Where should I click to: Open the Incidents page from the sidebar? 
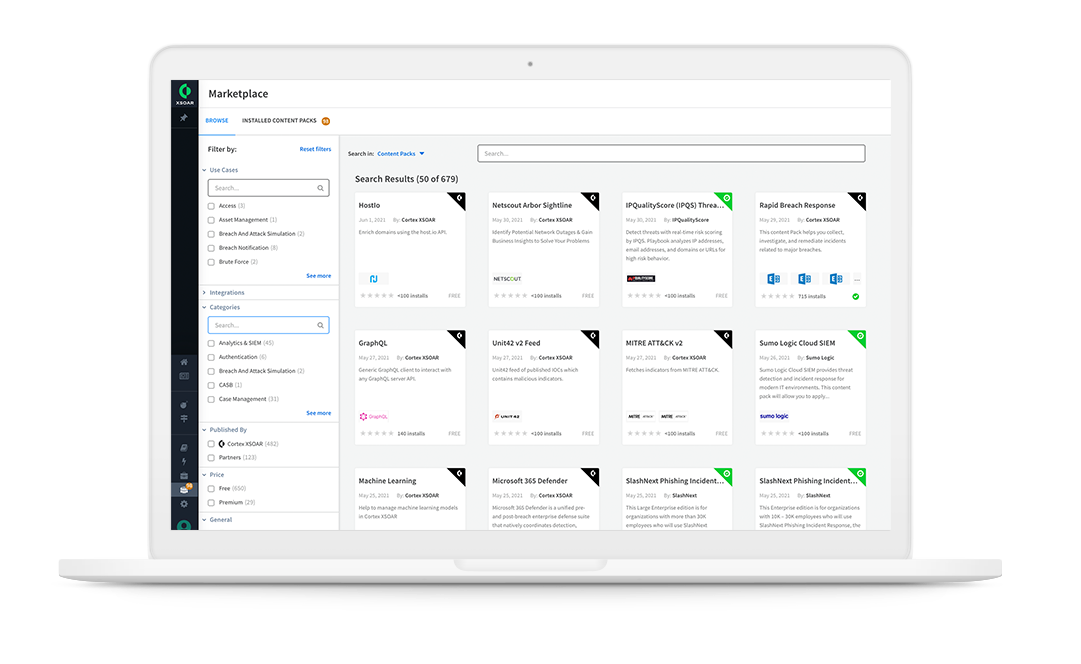pyautogui.click(x=185, y=377)
